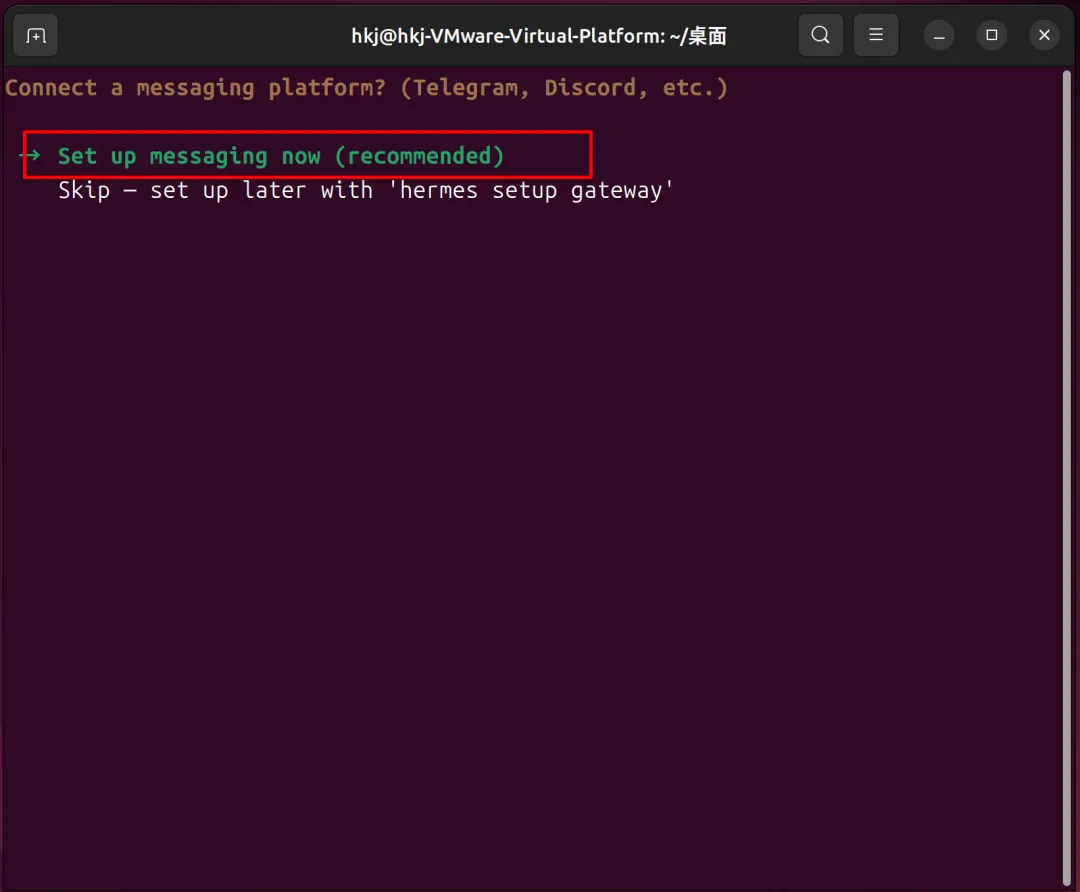Click the window title 'hkj@hkj-VMware-Virtual-Platform'
Image resolution: width=1080 pixels, height=892 pixels.
tap(539, 35)
